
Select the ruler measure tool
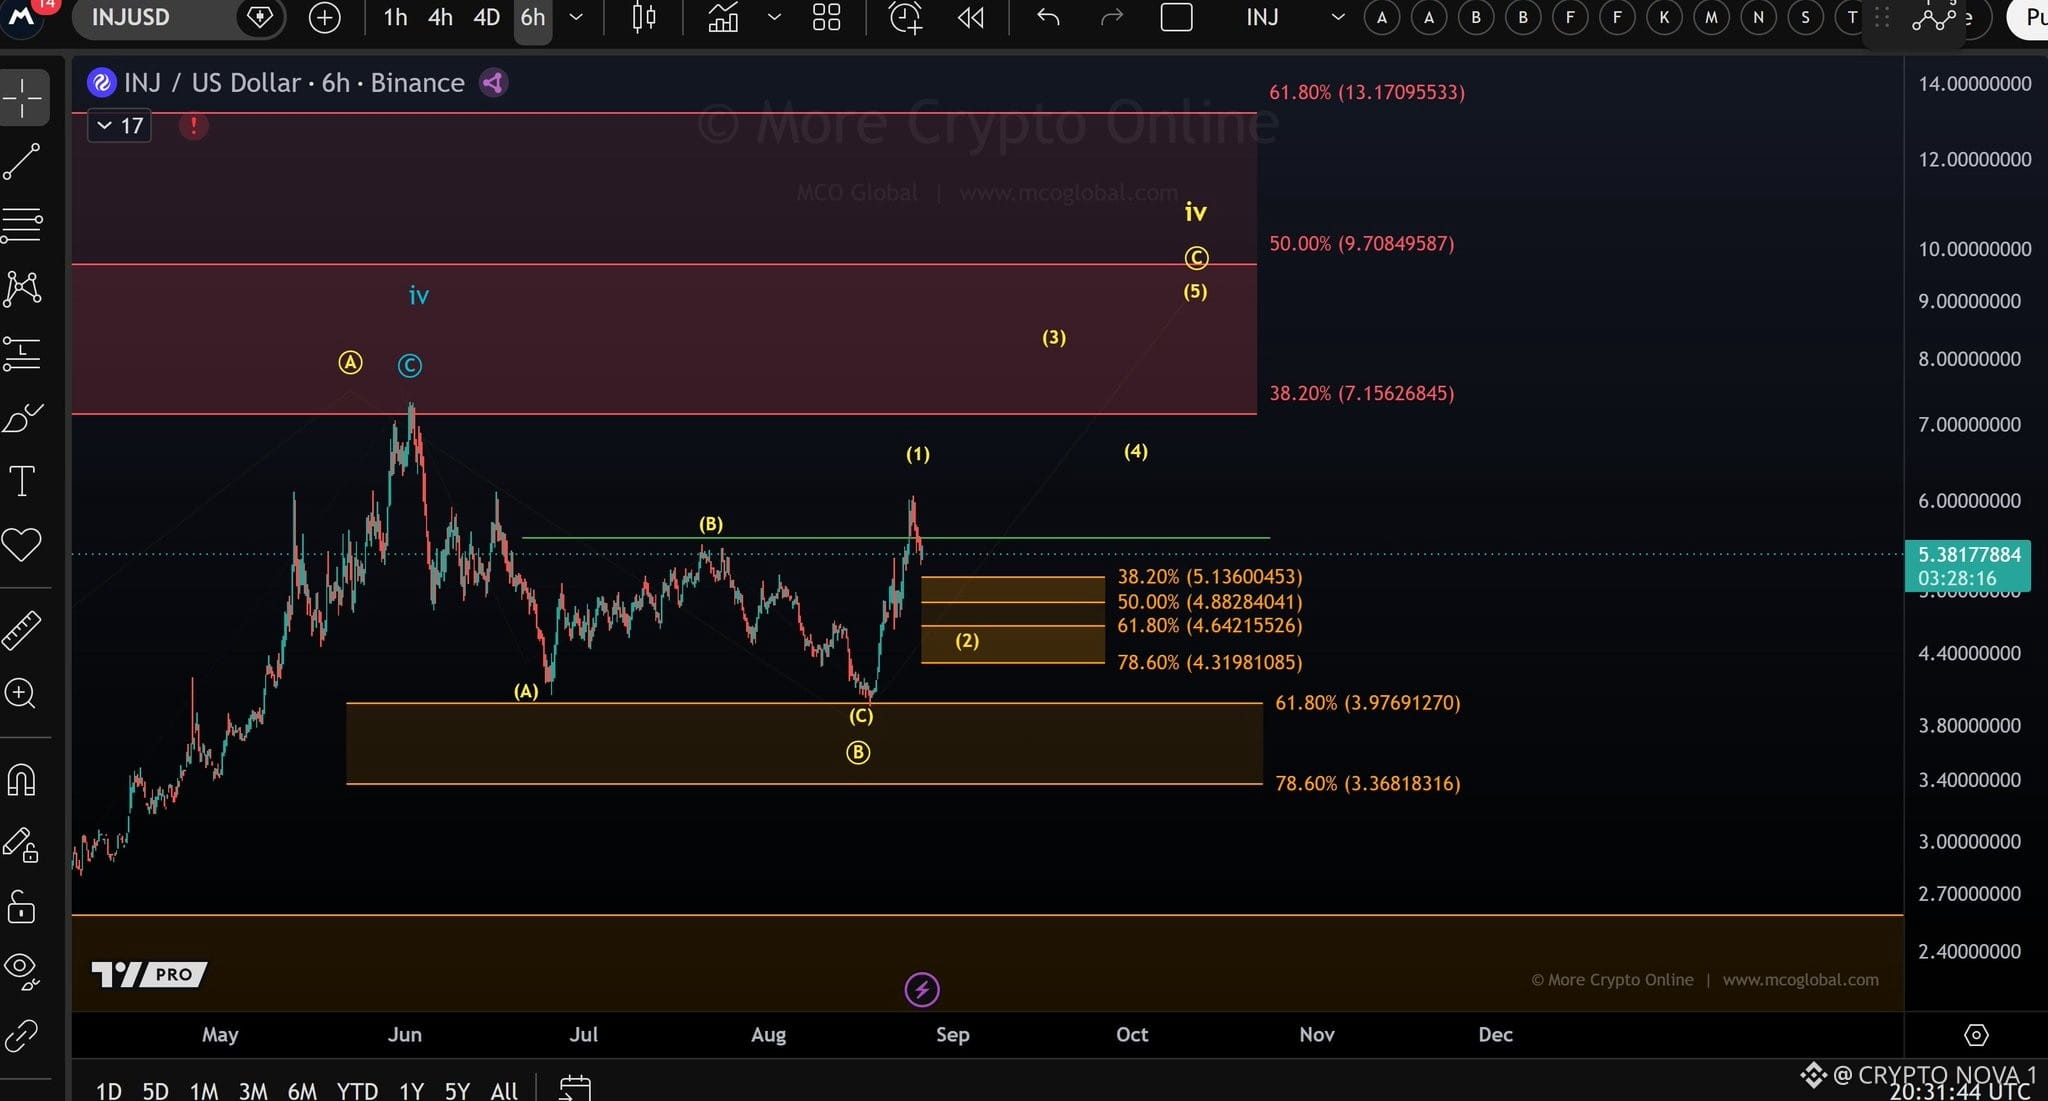pyautogui.click(x=22, y=630)
